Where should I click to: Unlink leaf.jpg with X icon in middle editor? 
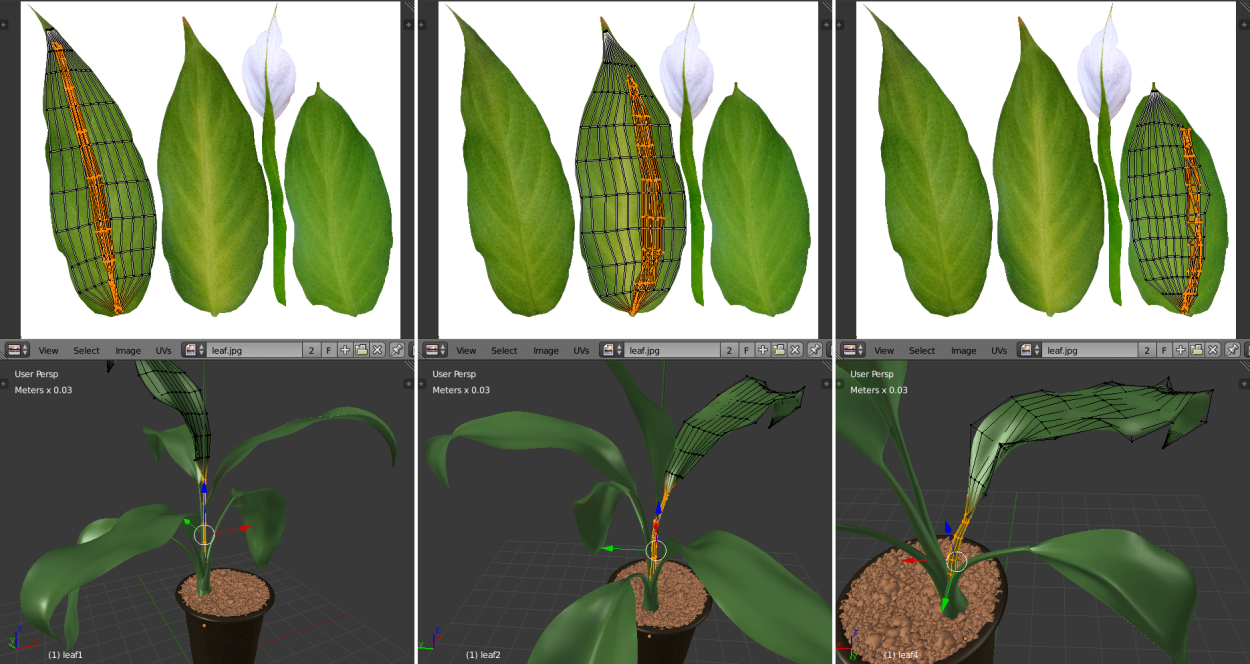[795, 350]
